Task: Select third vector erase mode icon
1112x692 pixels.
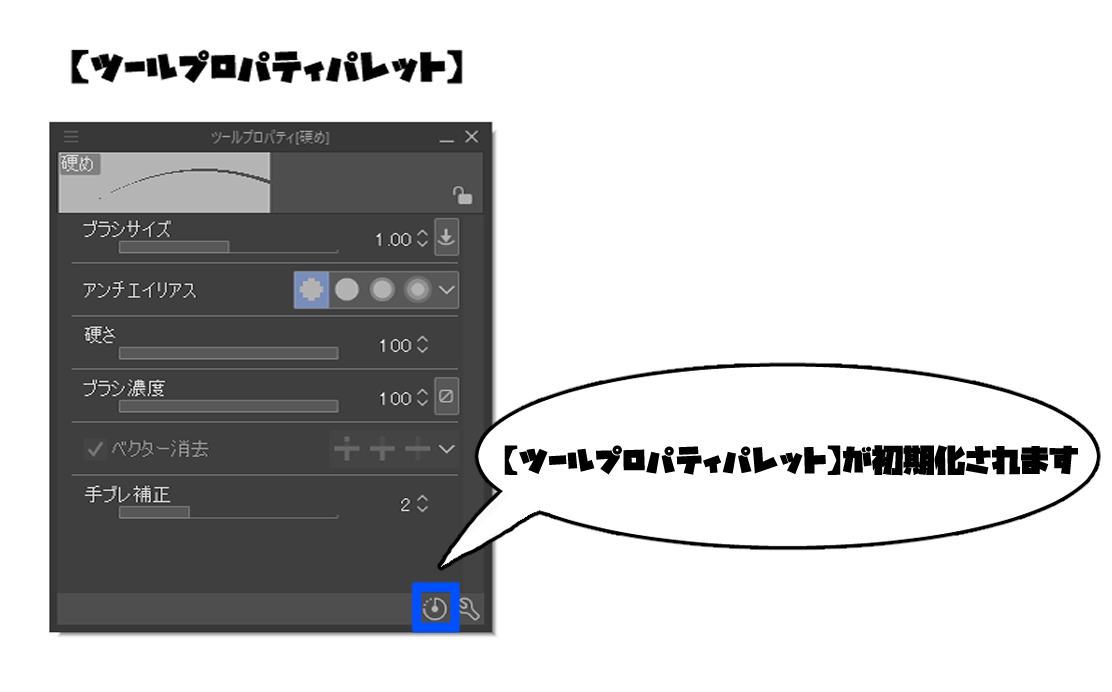Action: point(418,449)
